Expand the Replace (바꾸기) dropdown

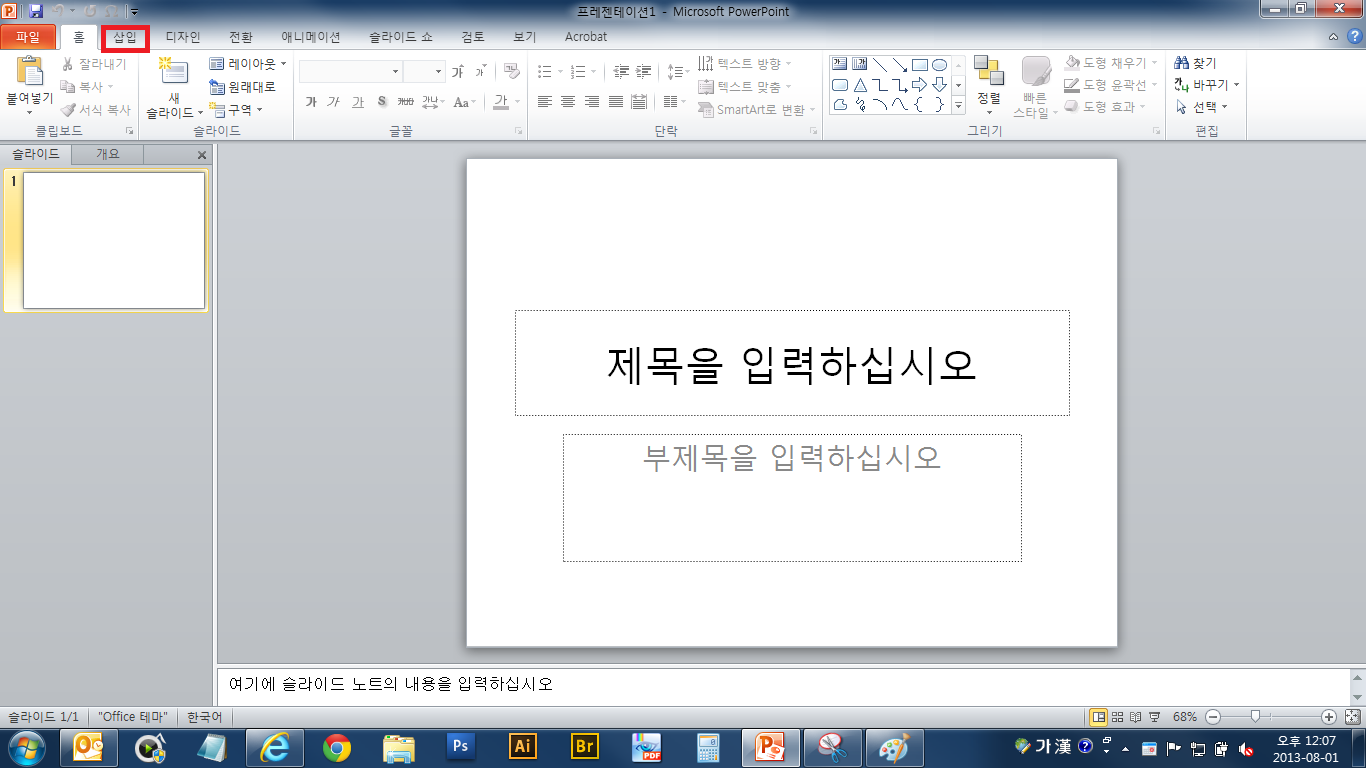(x=1236, y=85)
